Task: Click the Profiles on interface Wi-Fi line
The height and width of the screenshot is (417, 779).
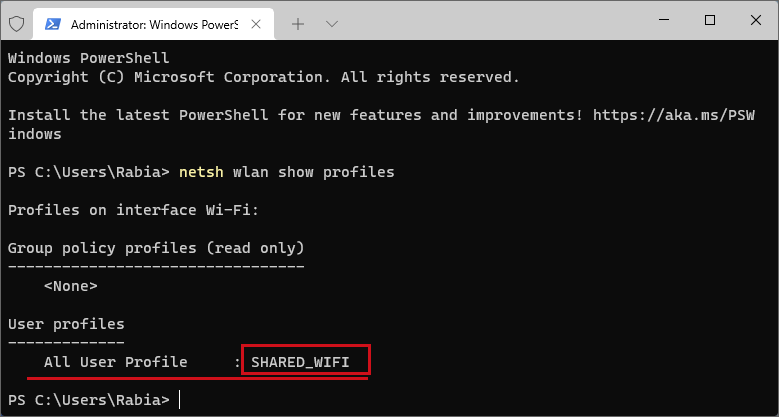Action: (x=133, y=210)
